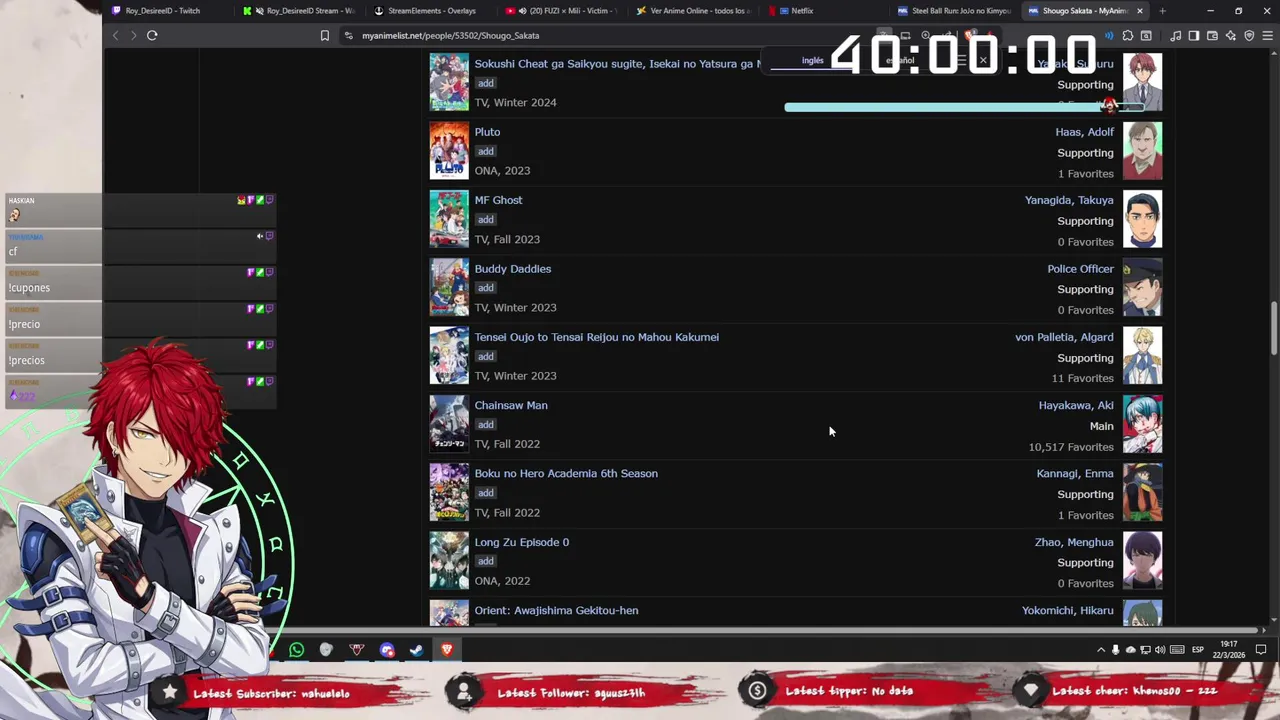Screen dimensions: 1280x720
Task: Open character Zhao, Menghua
Action: (x=1074, y=542)
